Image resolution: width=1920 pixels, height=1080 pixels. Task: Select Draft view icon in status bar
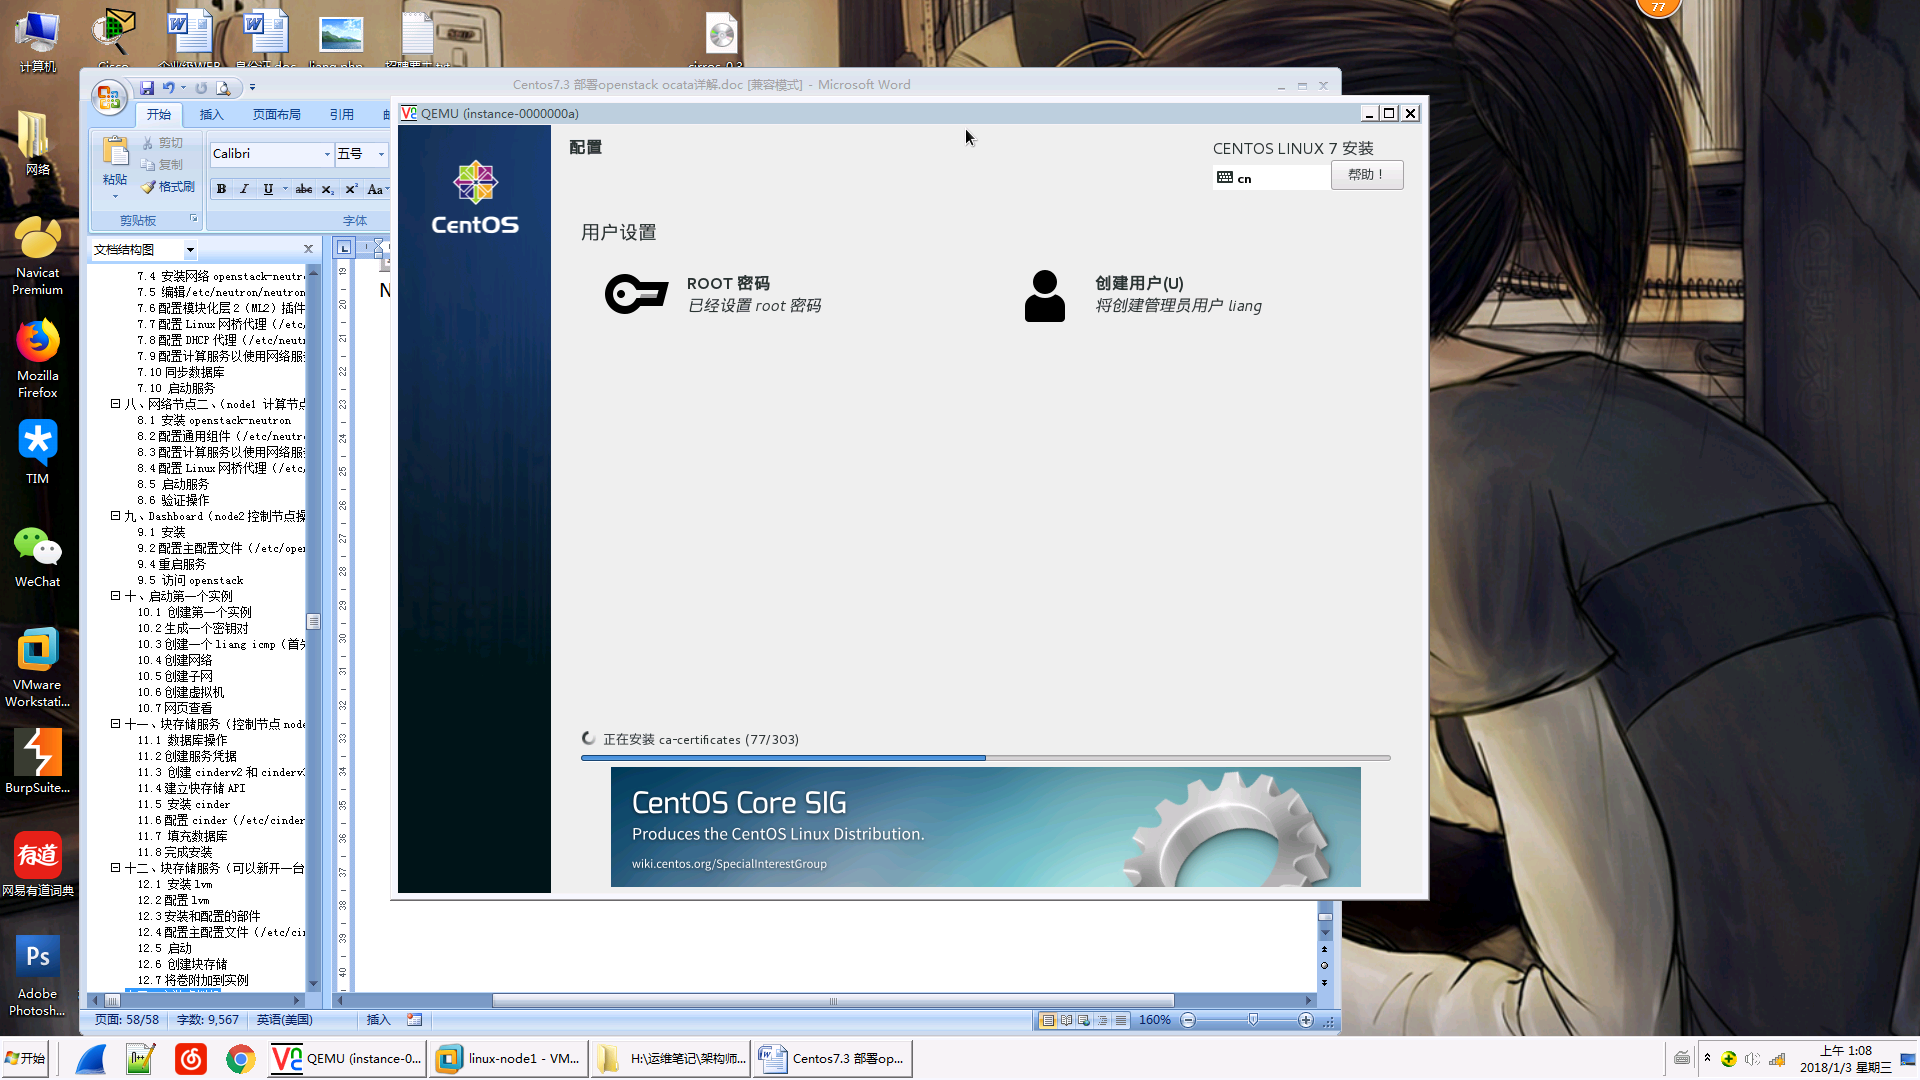(x=1121, y=1020)
